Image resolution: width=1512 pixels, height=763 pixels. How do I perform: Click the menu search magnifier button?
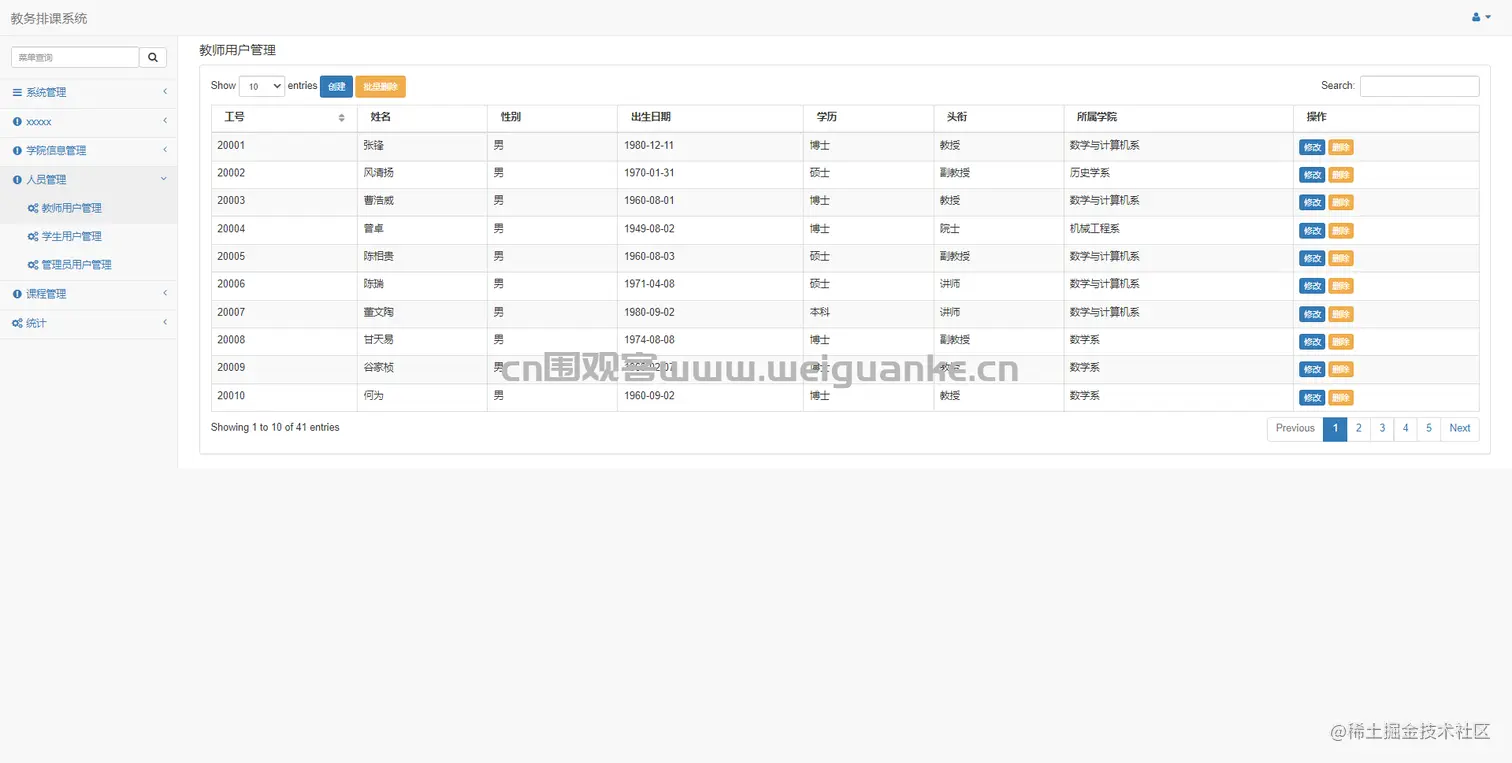point(153,57)
